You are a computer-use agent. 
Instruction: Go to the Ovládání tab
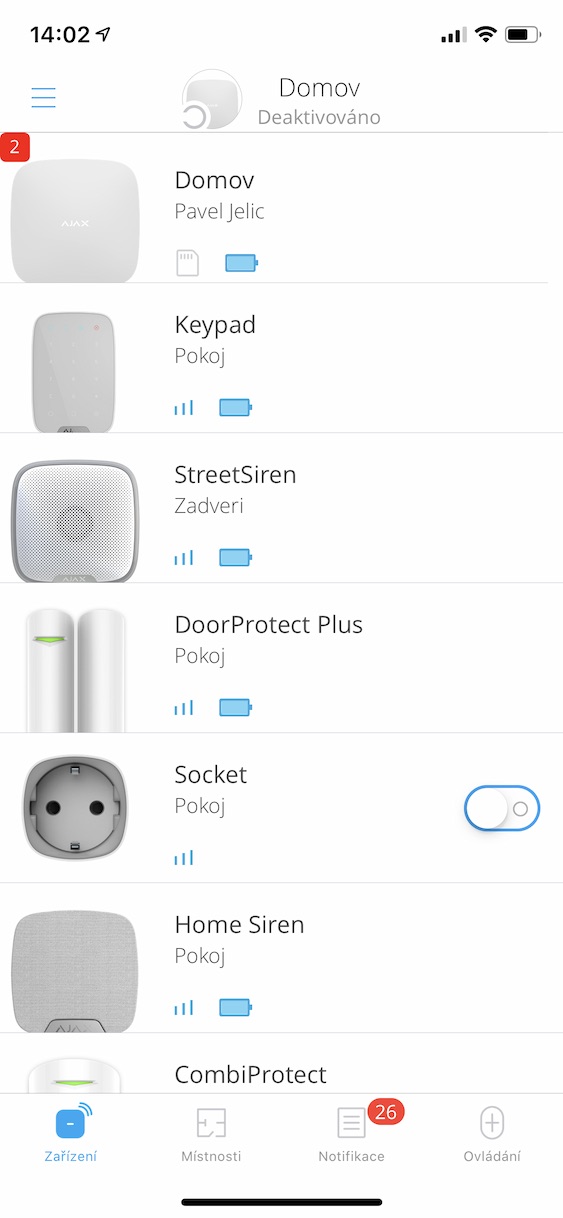click(492, 1135)
